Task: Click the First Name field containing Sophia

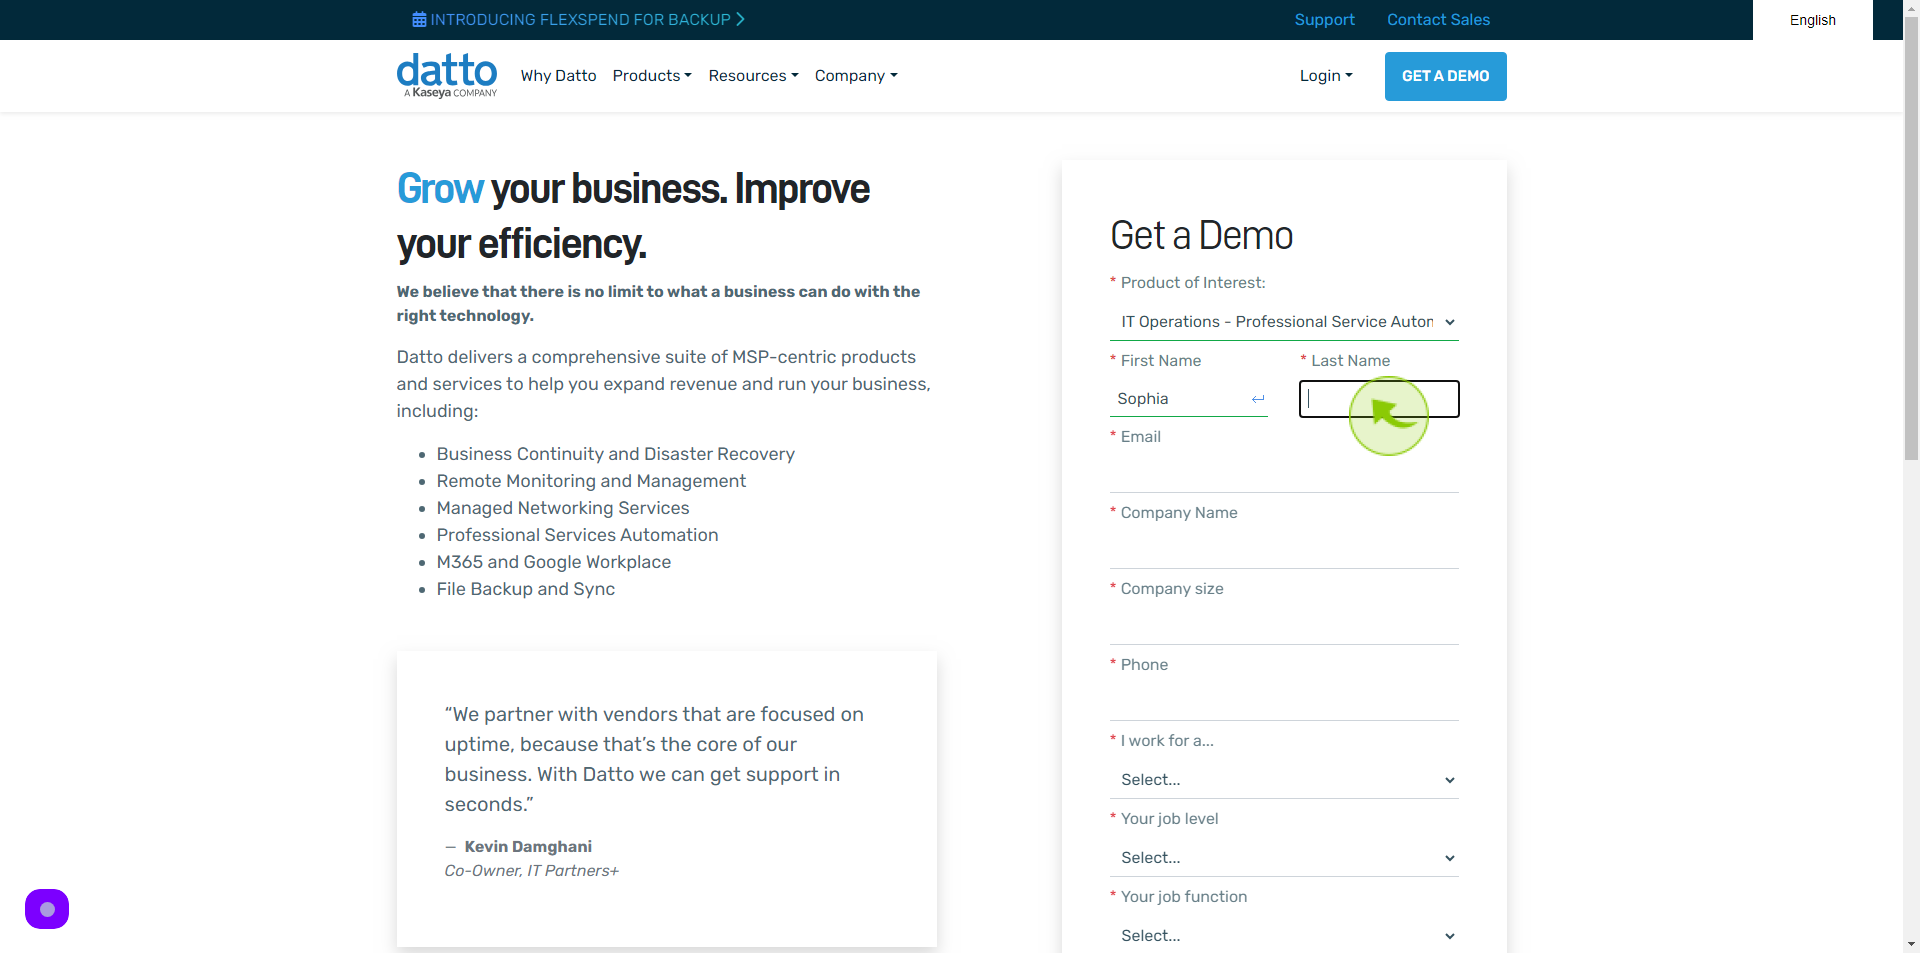Action: pos(1188,399)
